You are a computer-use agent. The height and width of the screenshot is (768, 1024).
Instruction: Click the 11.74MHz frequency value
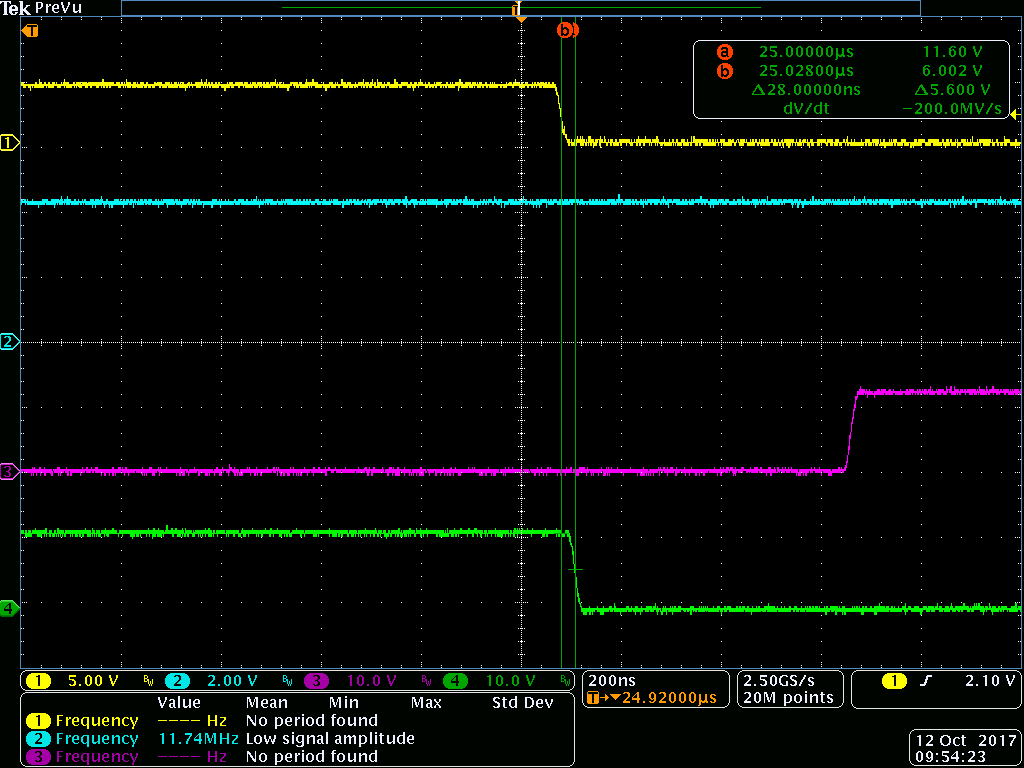coord(199,739)
